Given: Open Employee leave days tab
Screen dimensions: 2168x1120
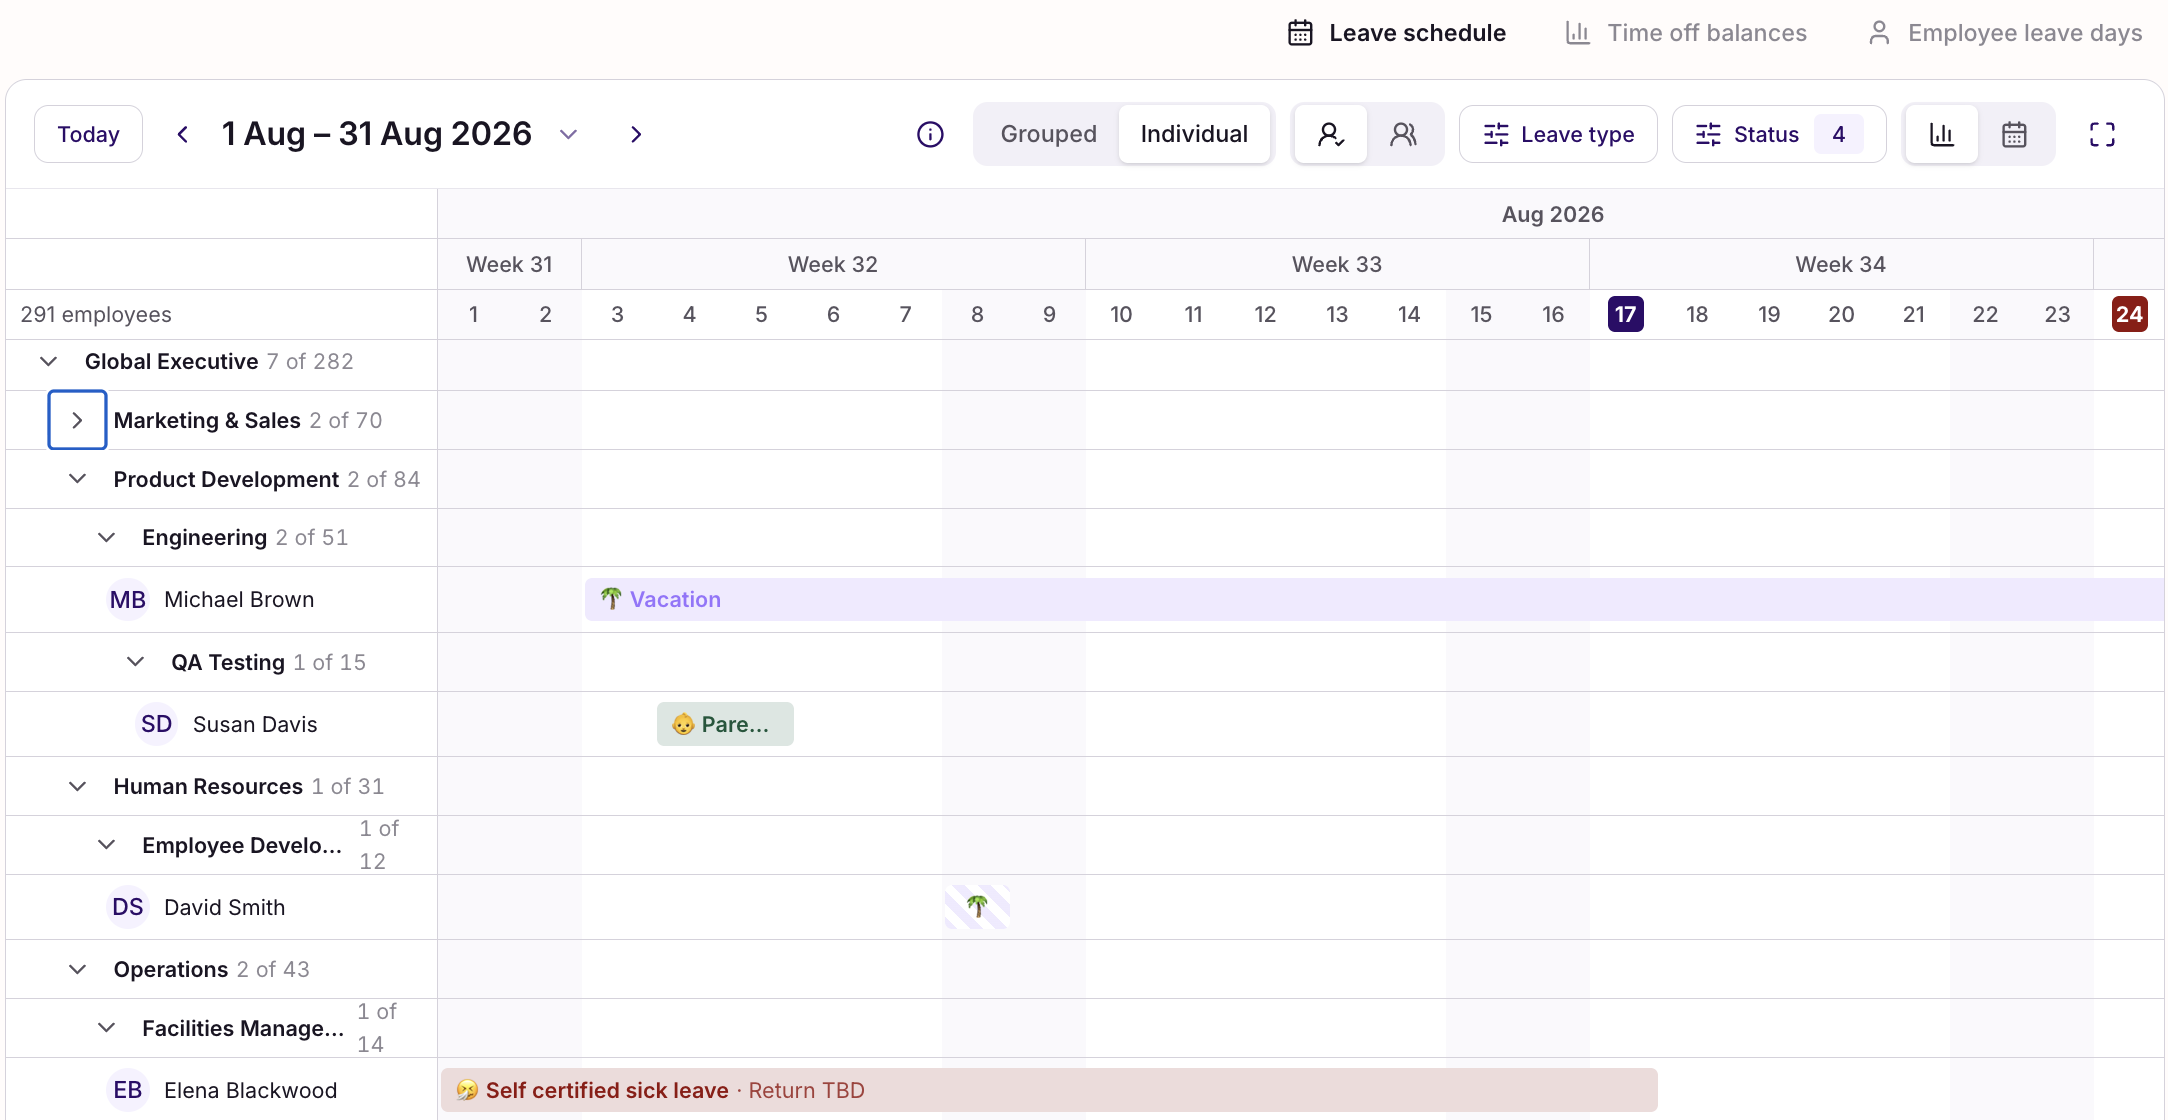Looking at the screenshot, I should click(x=2004, y=33).
